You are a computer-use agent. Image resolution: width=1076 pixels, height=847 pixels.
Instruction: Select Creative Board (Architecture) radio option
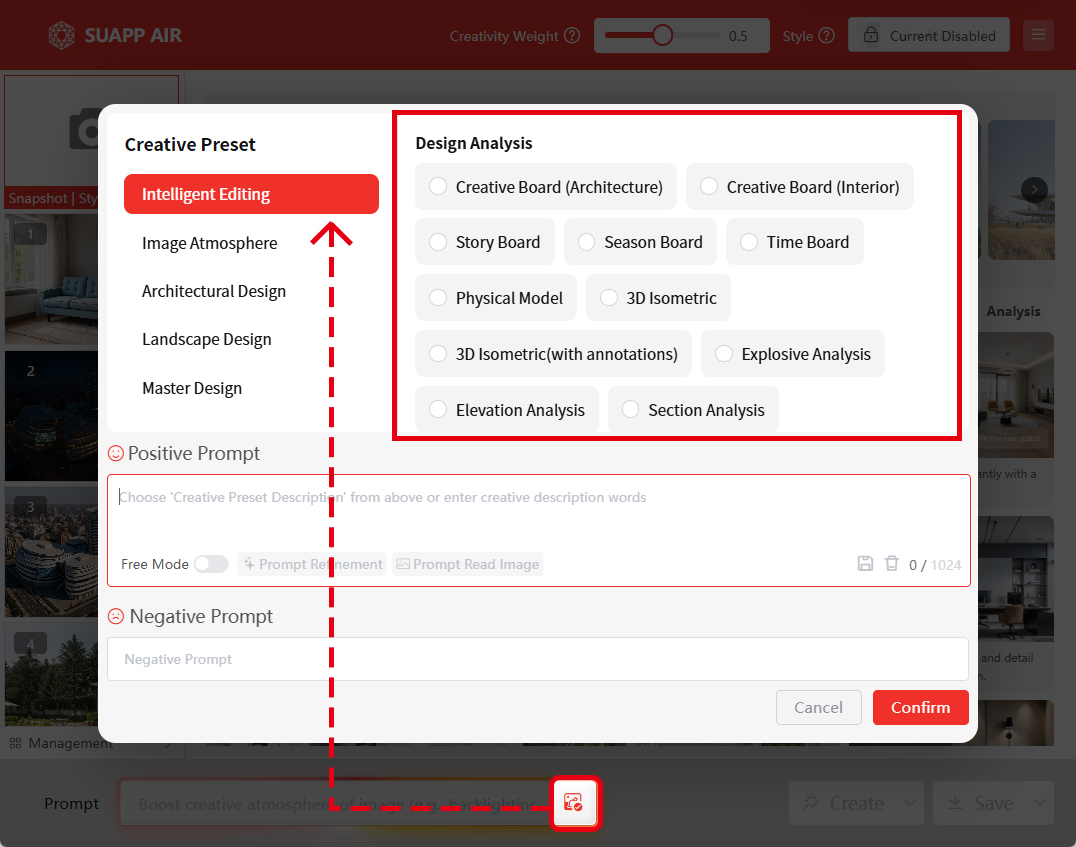[438, 187]
